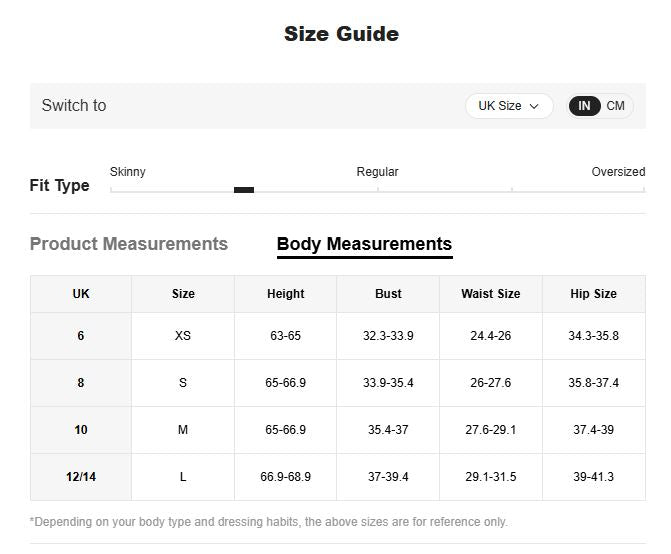Image resolution: width=671 pixels, height=554 pixels.
Task: Select the UK 12/14 row cell
Action: pyautogui.click(x=81, y=477)
